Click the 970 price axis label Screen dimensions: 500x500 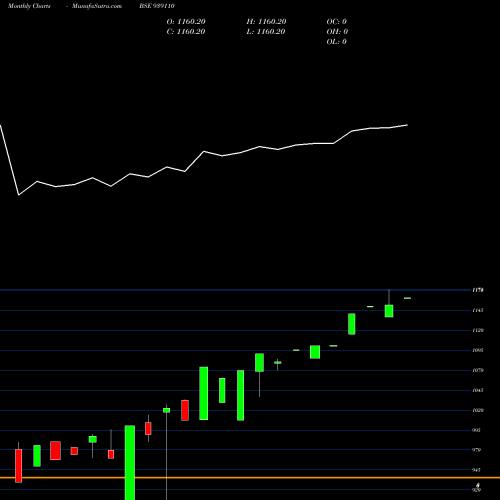coord(477,450)
